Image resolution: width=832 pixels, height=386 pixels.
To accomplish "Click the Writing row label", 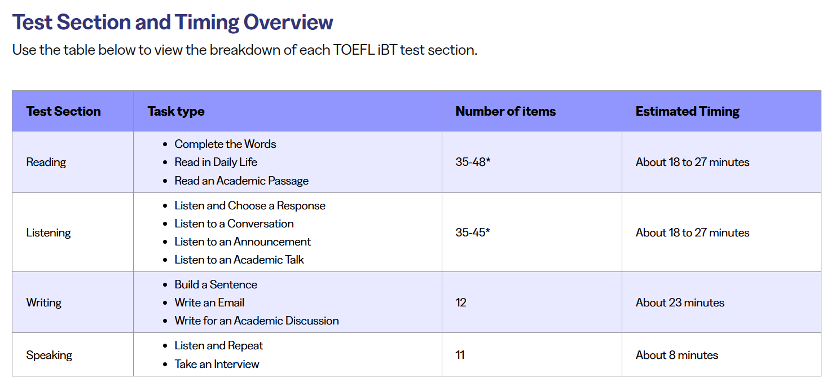I will [44, 303].
